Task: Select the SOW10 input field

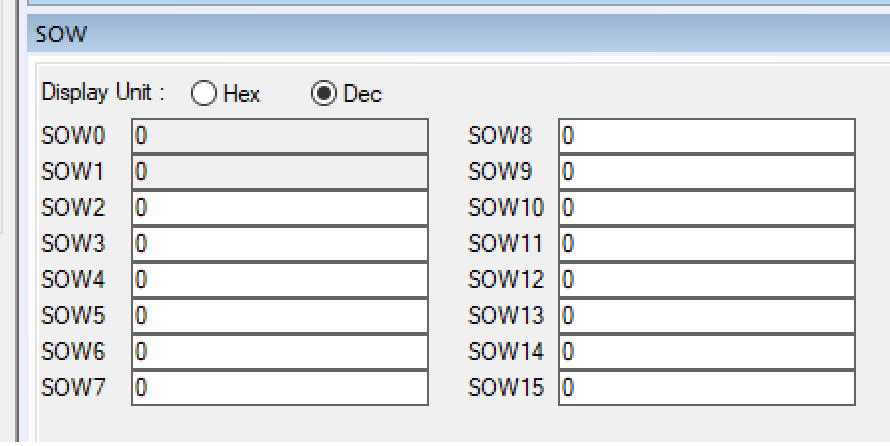Action: click(x=706, y=208)
